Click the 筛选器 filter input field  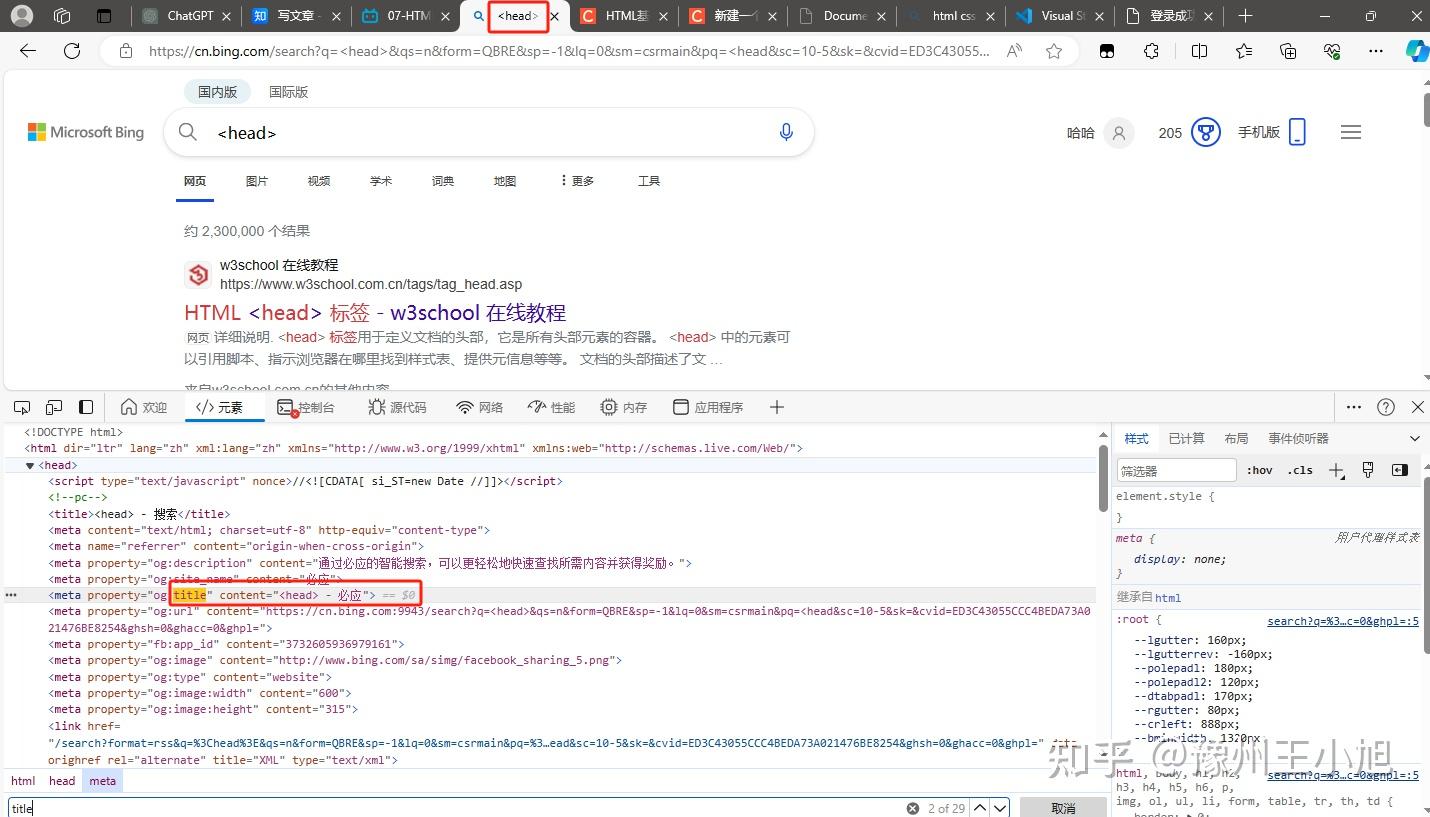click(1176, 470)
